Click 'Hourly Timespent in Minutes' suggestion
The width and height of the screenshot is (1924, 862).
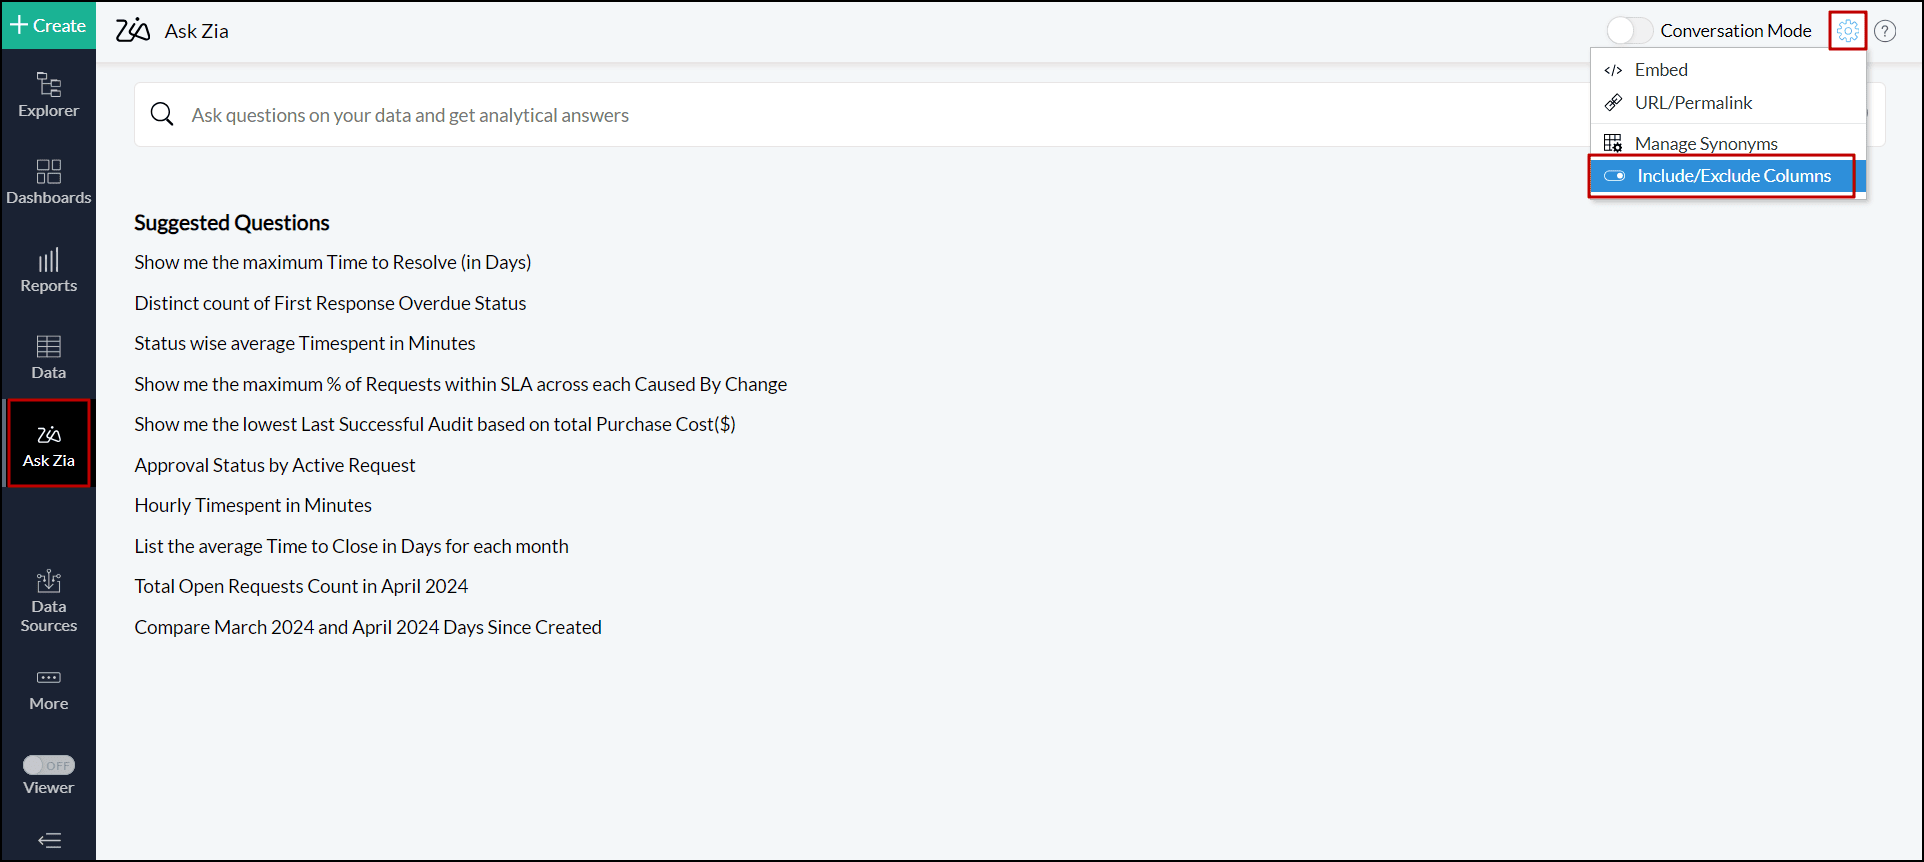coord(253,506)
